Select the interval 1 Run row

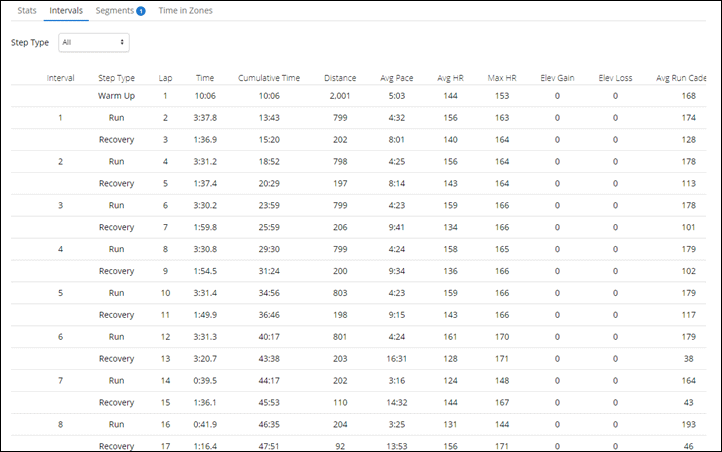pyautogui.click(x=358, y=118)
